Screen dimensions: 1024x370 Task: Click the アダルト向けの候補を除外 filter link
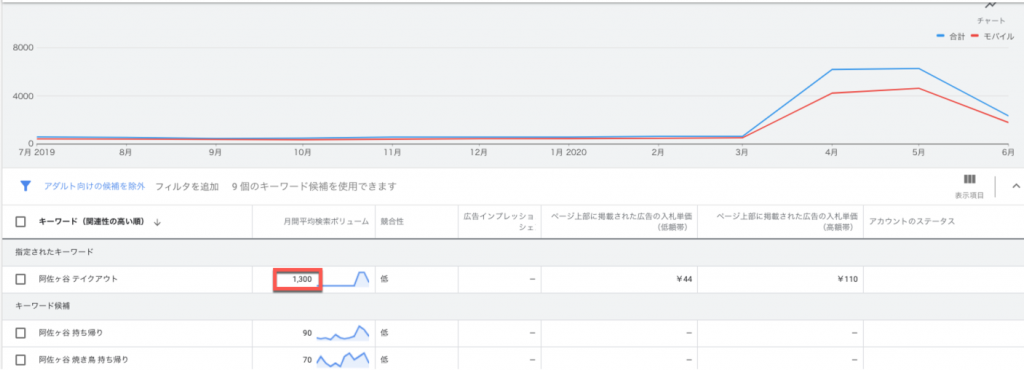click(x=94, y=186)
